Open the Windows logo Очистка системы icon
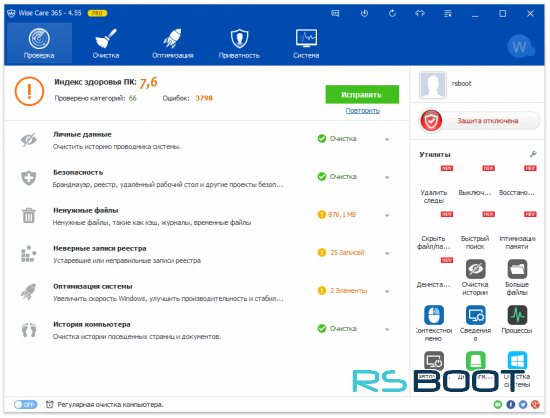Image resolution: width=550 pixels, height=418 pixels. click(x=517, y=360)
